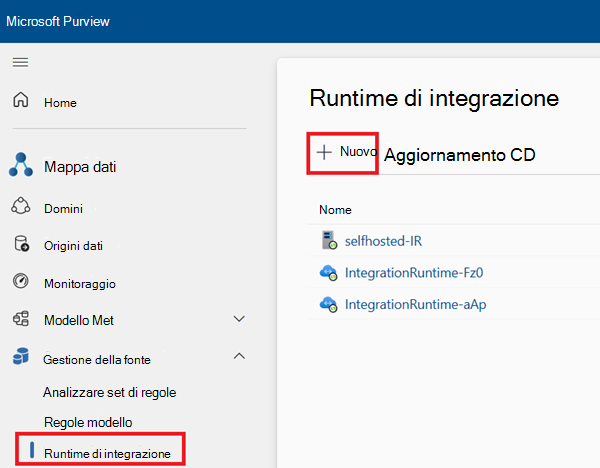Click the IntegrationRuntime-Fz0 cloud icon
Image resolution: width=600 pixels, height=468 pixels.
[328, 272]
